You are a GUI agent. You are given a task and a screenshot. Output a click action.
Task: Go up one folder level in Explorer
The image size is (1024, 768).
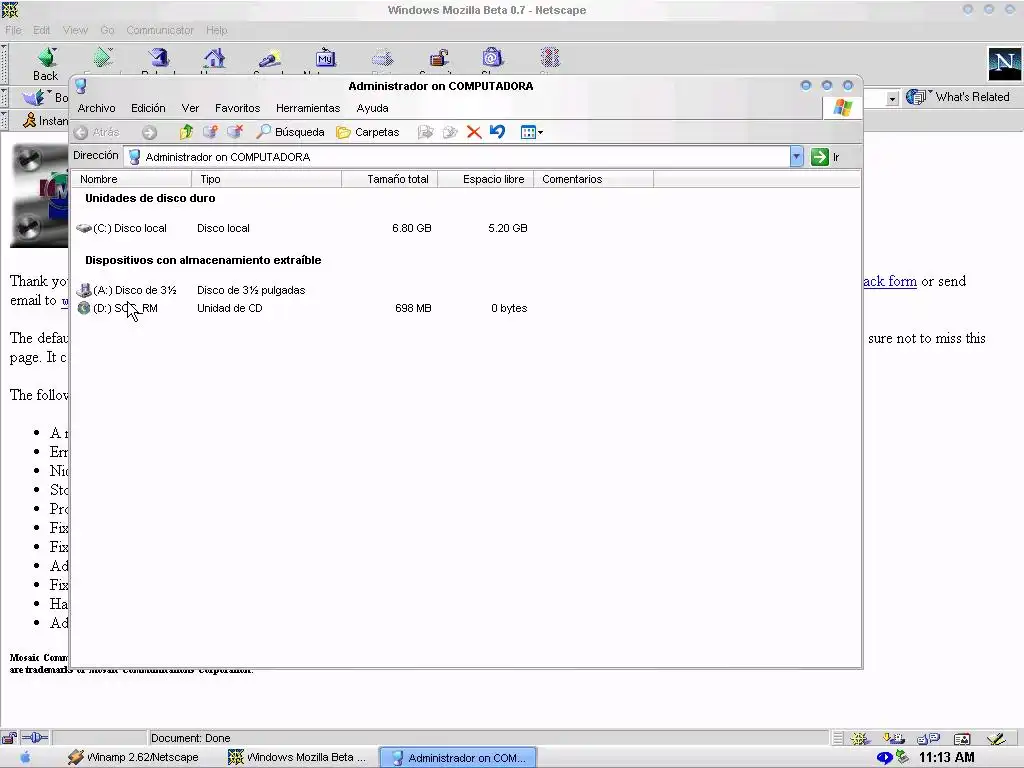pyautogui.click(x=186, y=132)
